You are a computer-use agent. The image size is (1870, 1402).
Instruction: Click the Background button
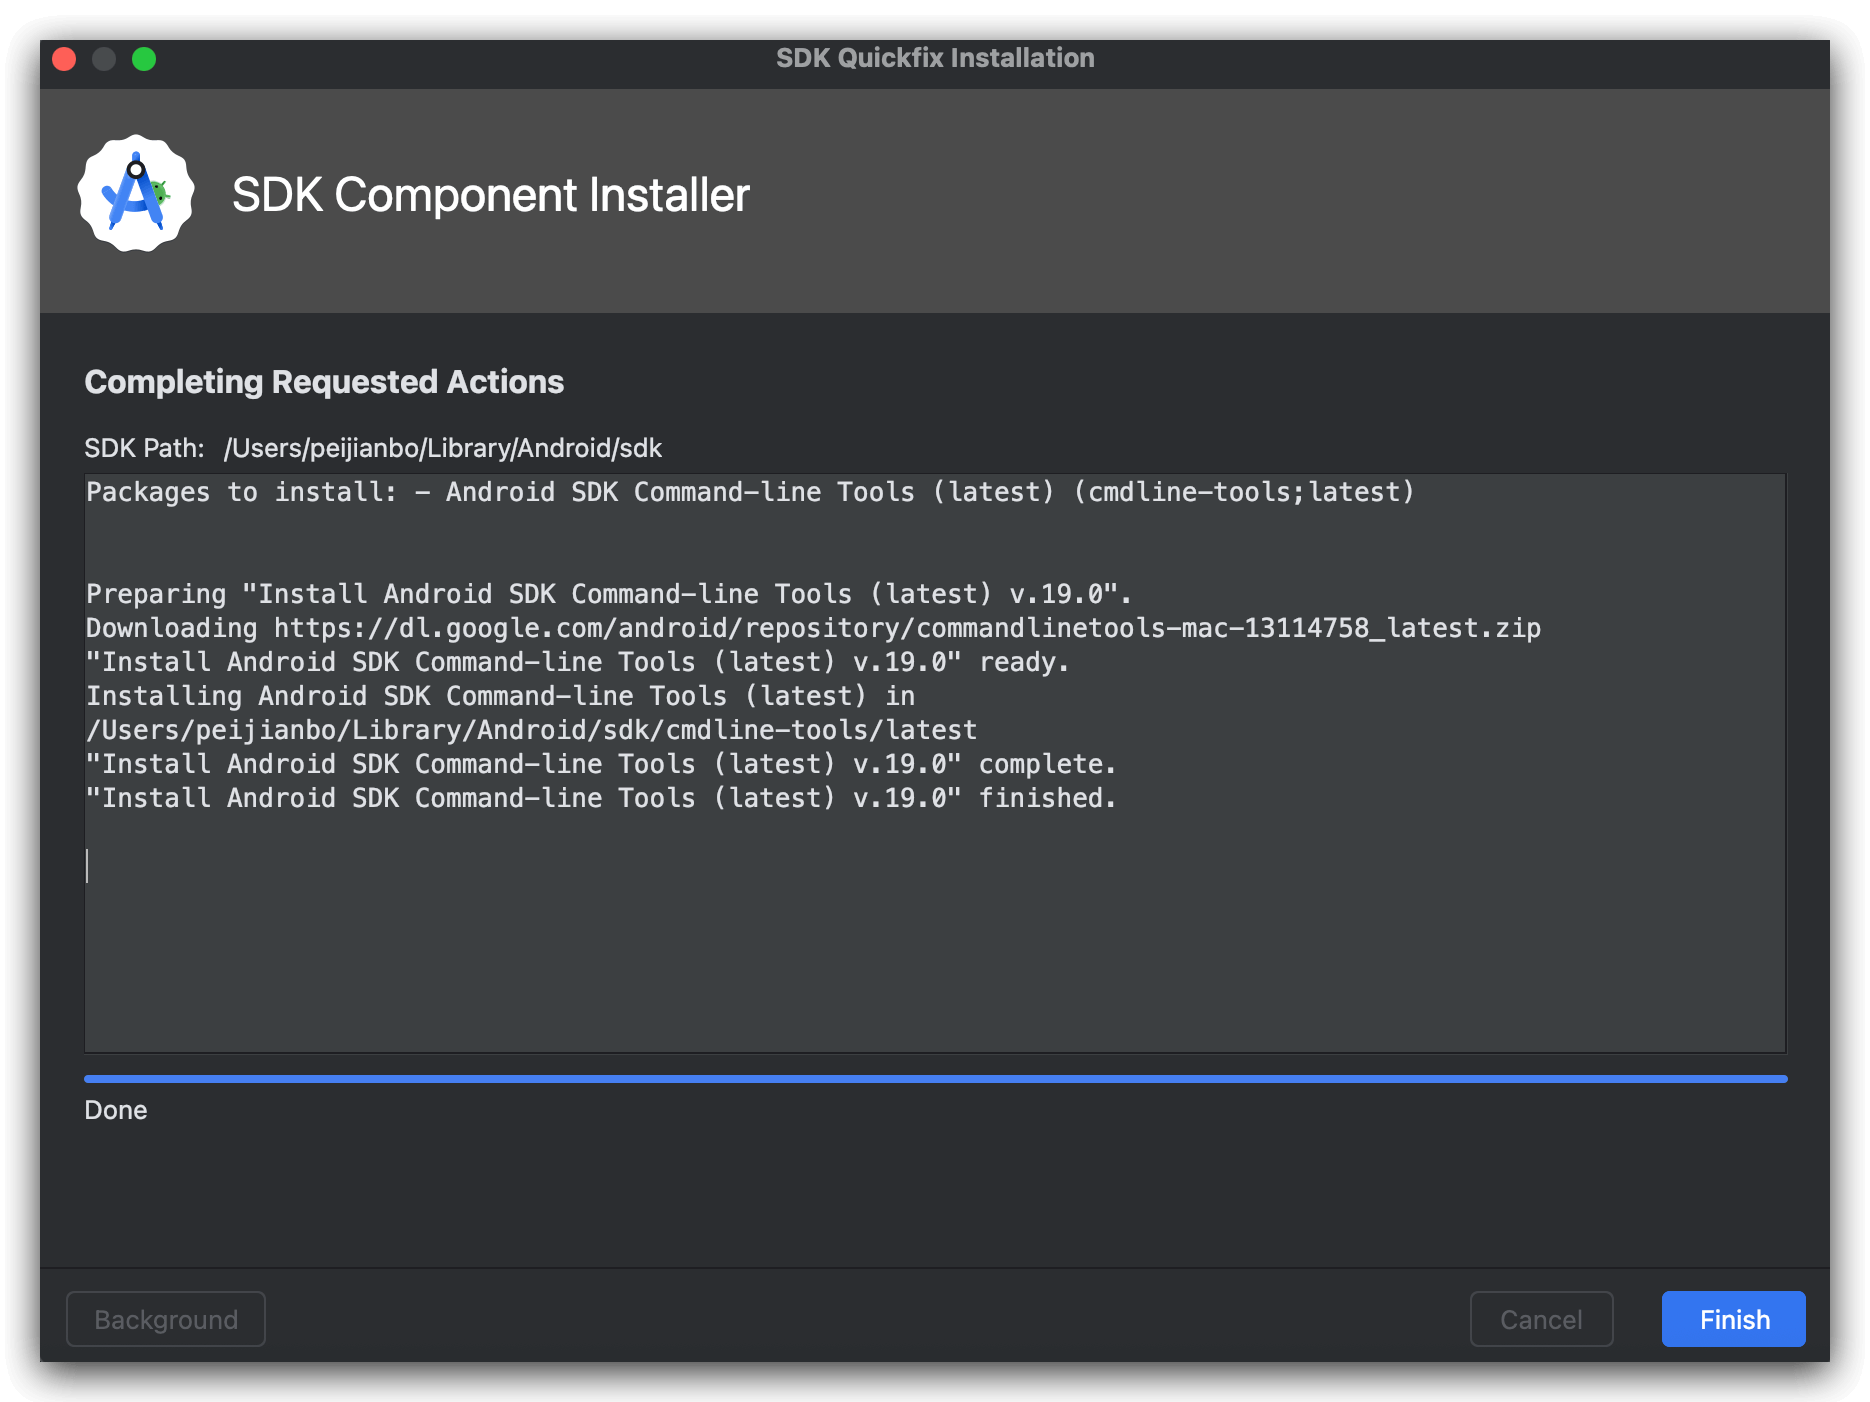click(166, 1319)
